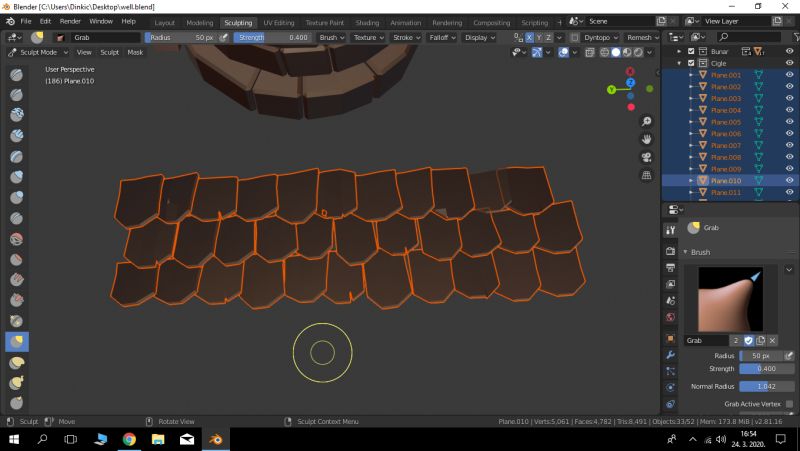Hide Plane.001 with its eye icon
The height and width of the screenshot is (451, 800).
[x=790, y=74]
